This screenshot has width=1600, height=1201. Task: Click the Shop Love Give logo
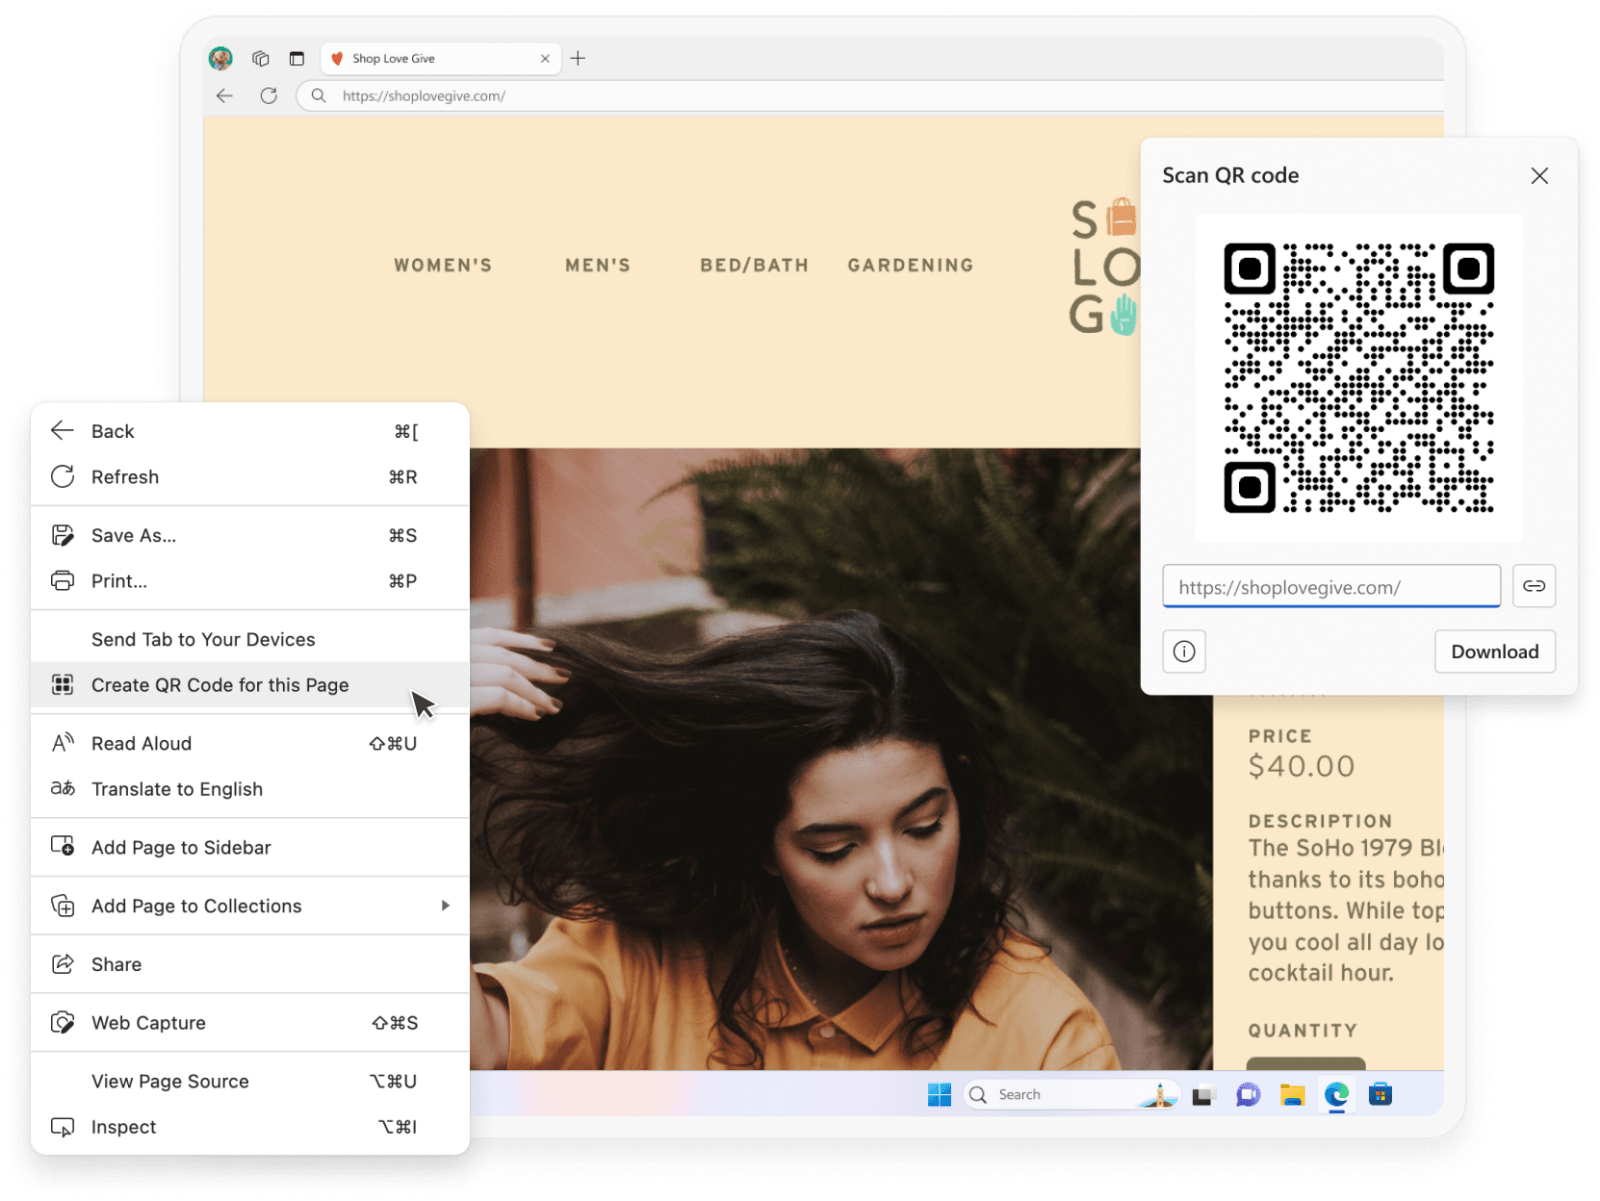pyautogui.click(x=1105, y=267)
